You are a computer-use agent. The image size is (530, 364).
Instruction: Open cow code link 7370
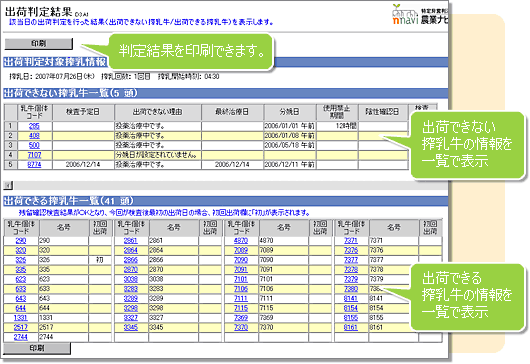click(241, 327)
